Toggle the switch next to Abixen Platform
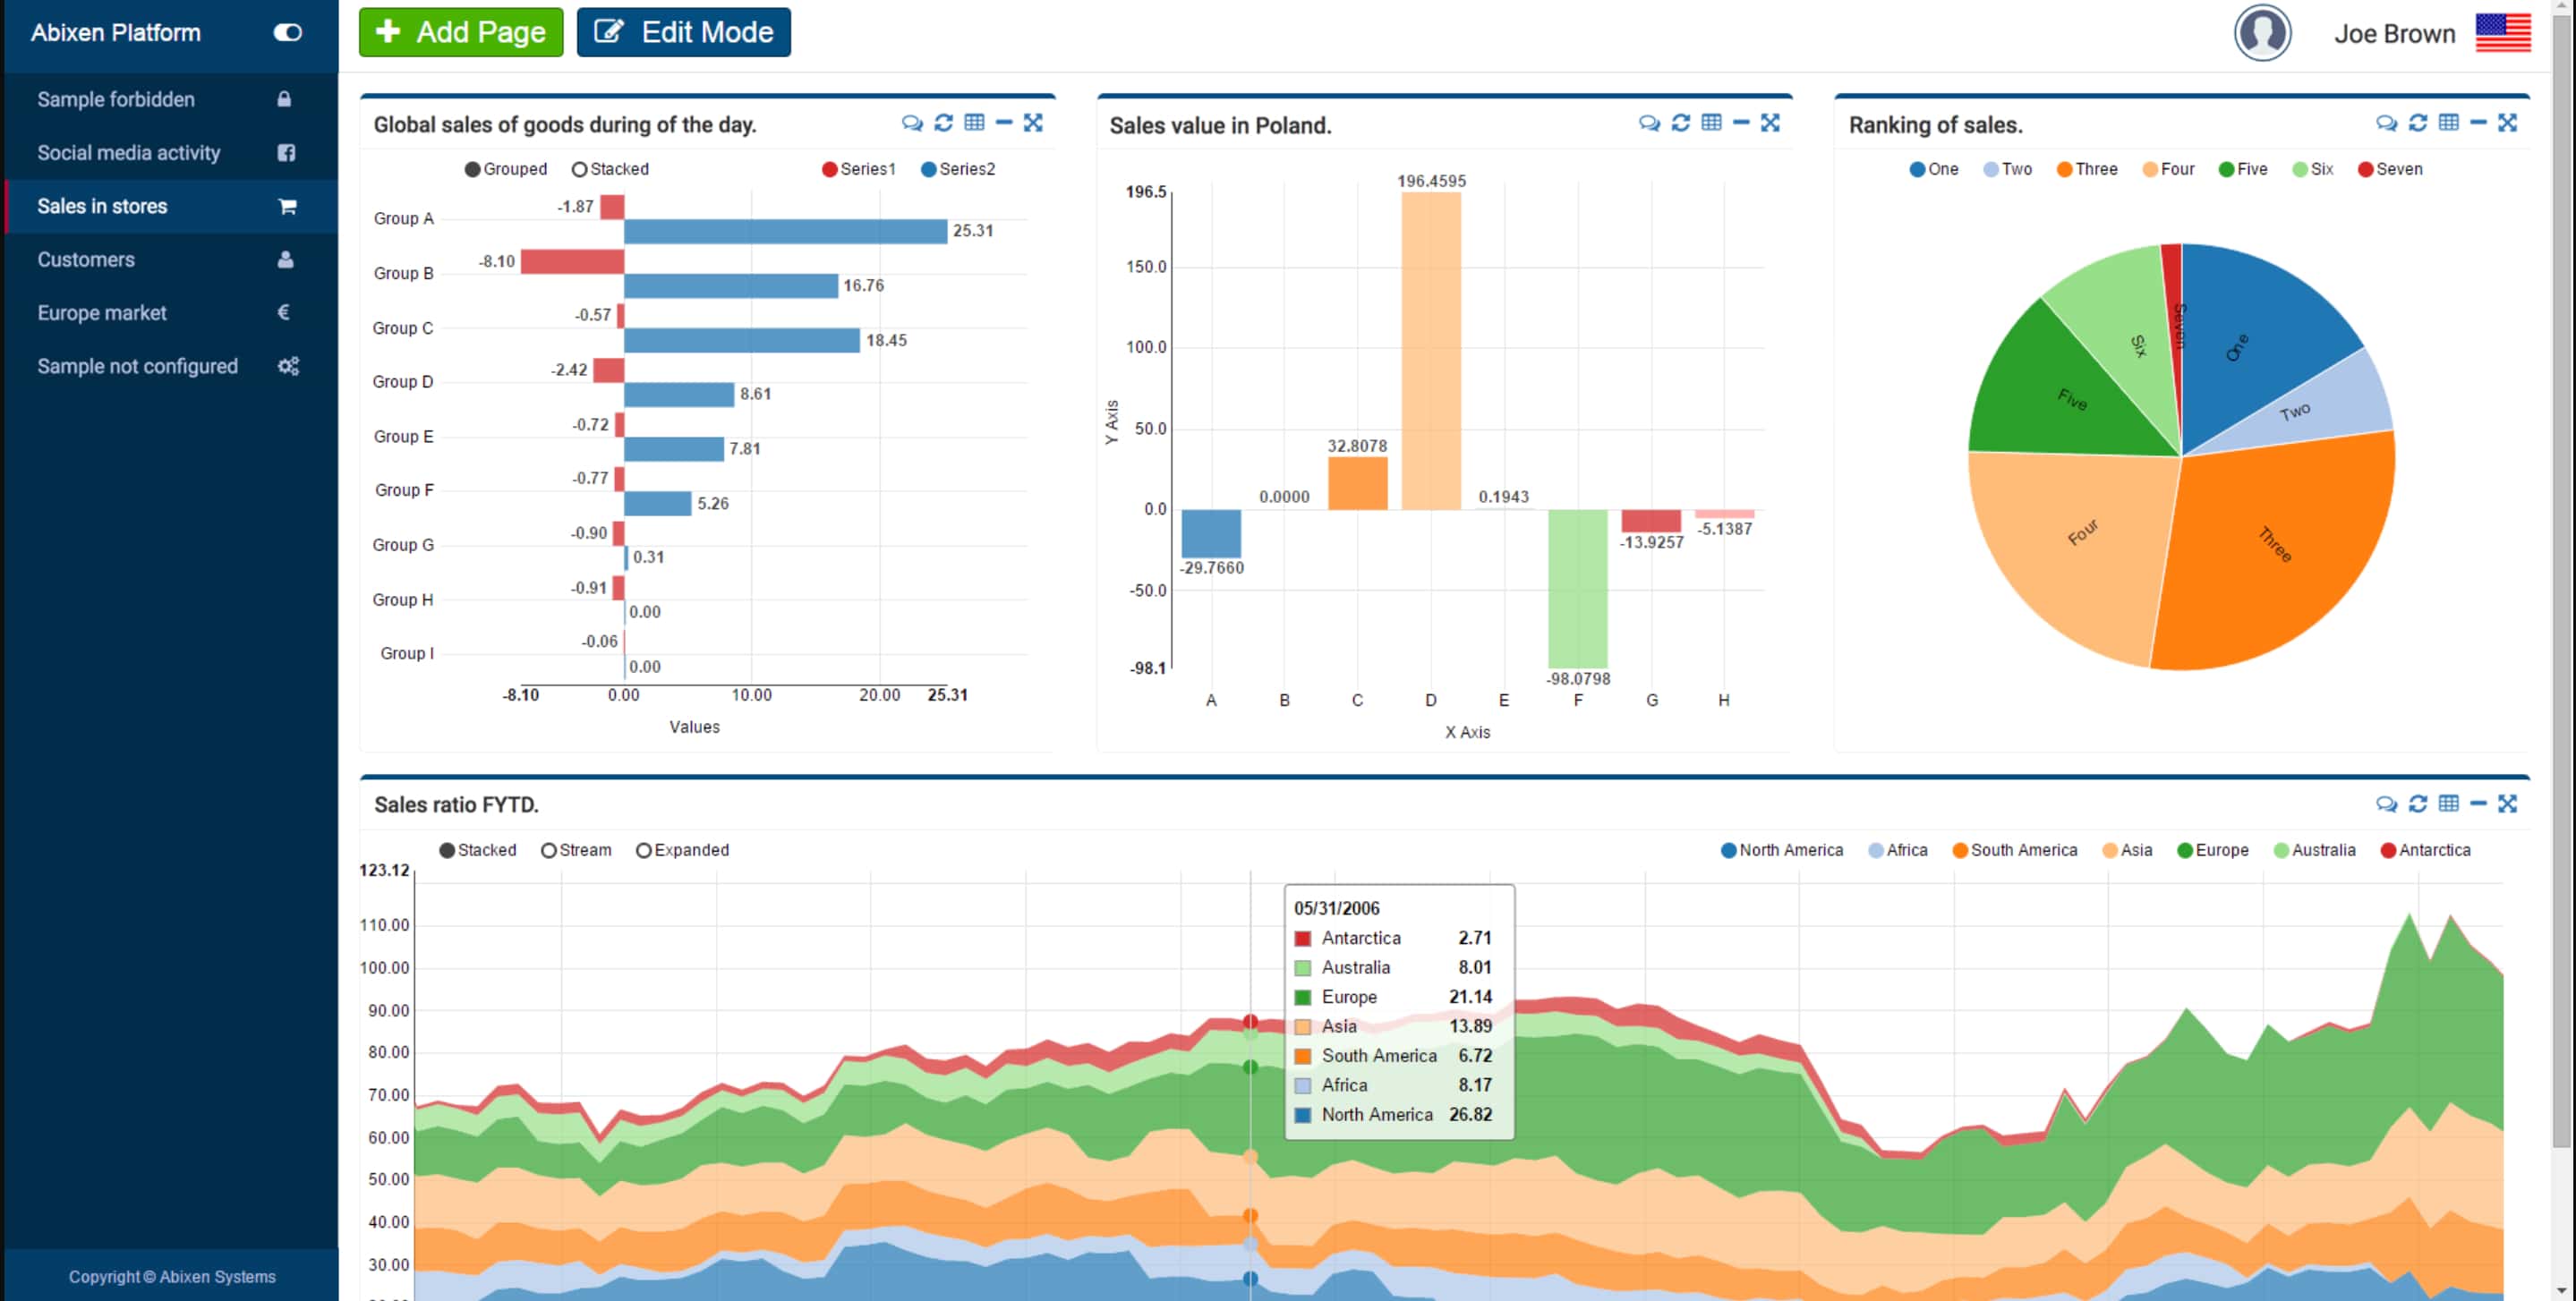Screen dimensions: 2576x1301 (286, 32)
